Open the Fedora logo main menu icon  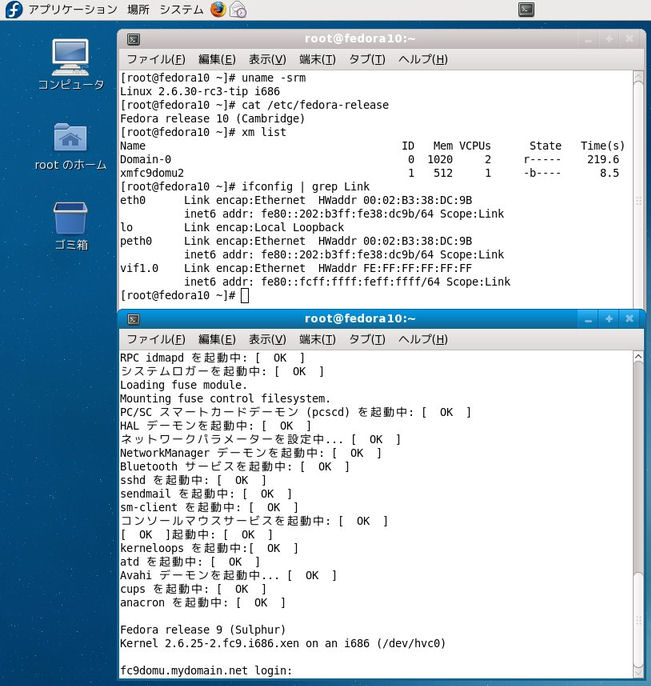[x=14, y=10]
